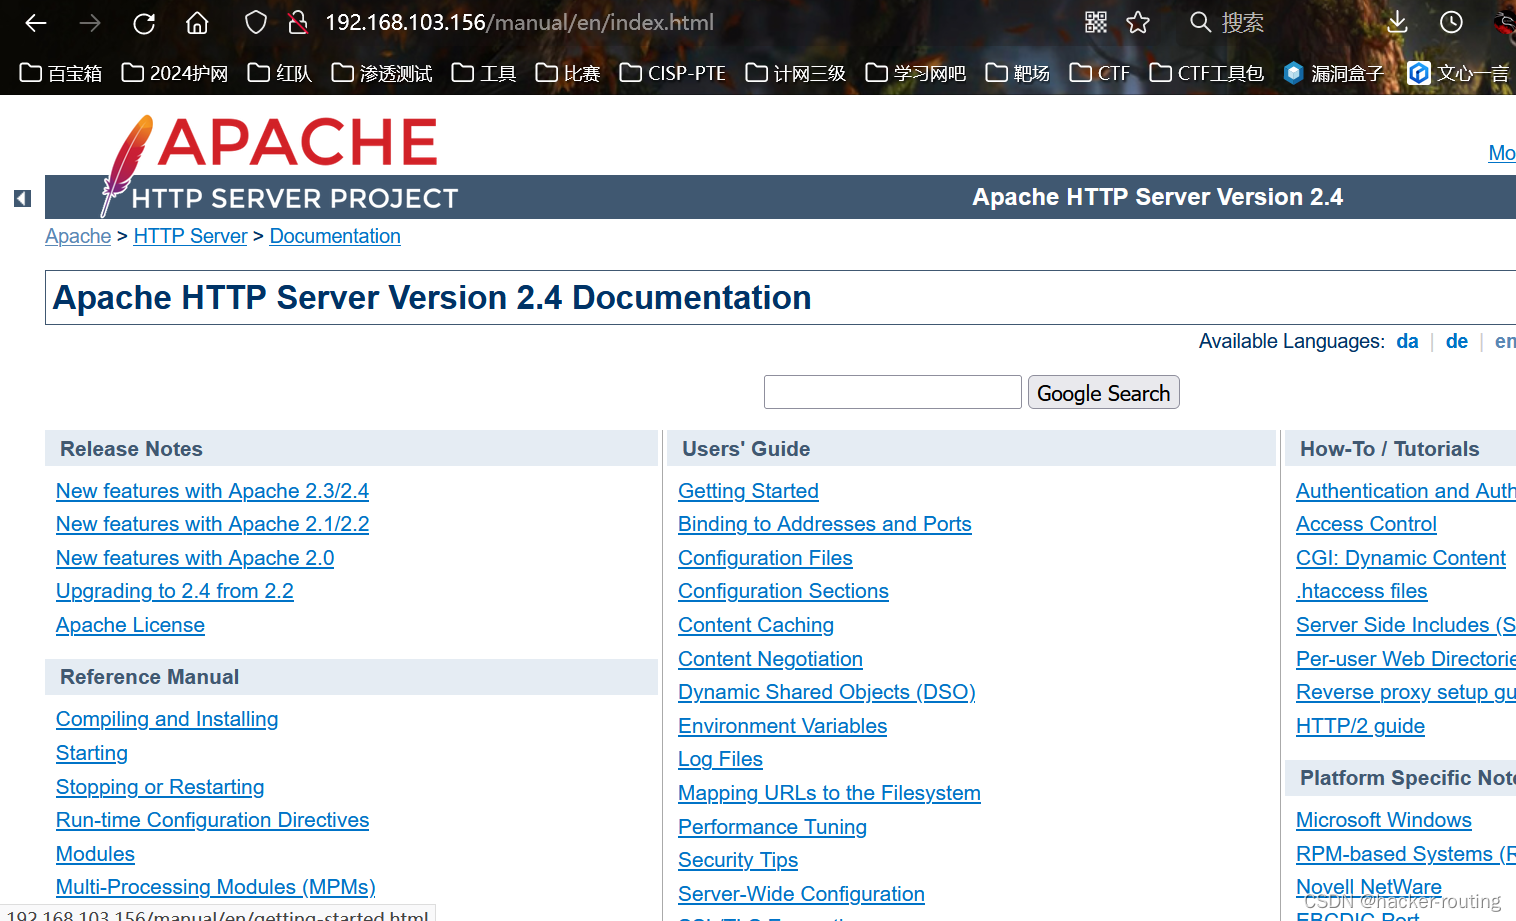Open the Access Control link
Screen dimensions: 1516x921
1366,524
